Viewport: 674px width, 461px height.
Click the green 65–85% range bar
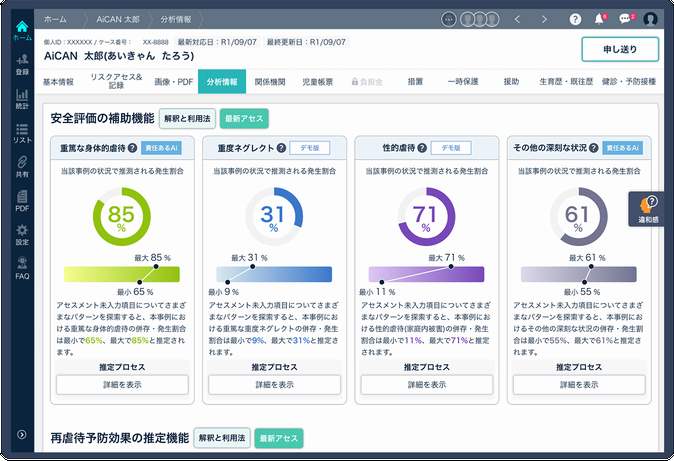pyautogui.click(x=122, y=274)
